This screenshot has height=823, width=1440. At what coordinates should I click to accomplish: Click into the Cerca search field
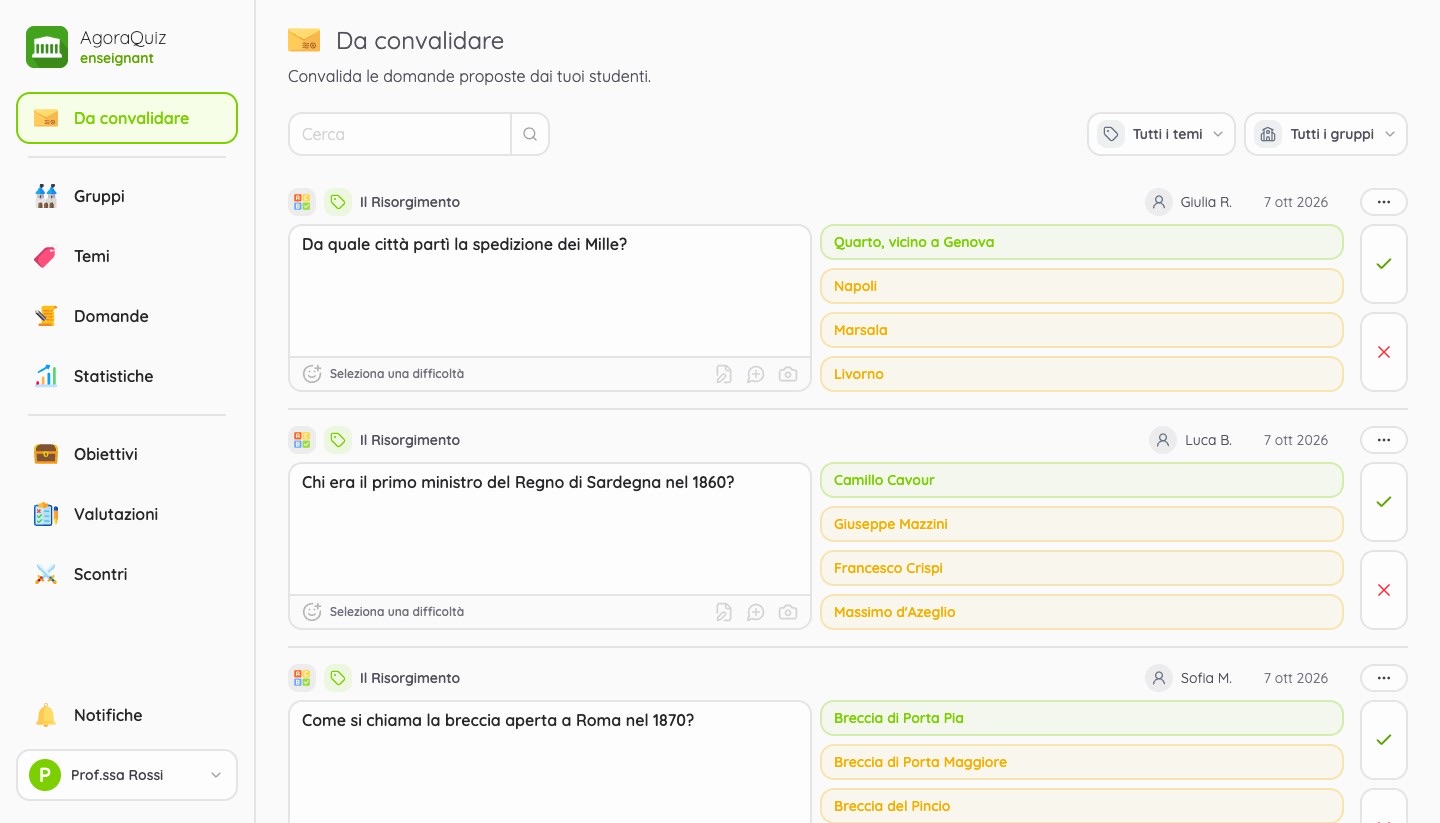coord(400,134)
